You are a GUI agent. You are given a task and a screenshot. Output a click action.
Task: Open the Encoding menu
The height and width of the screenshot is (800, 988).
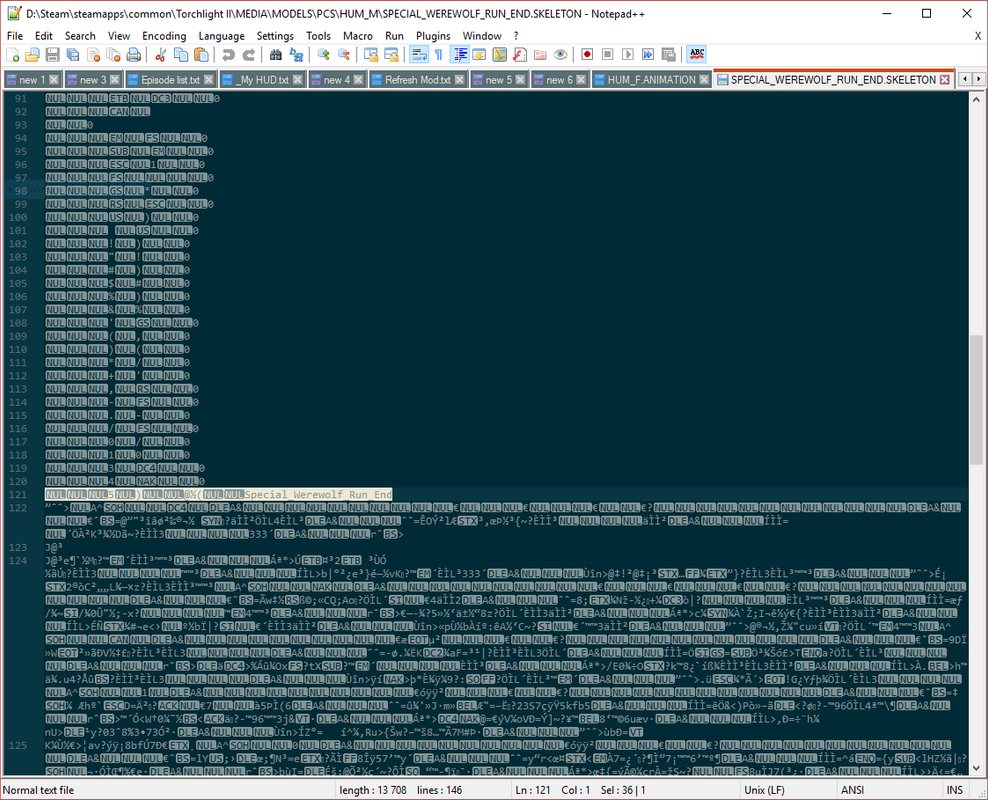(164, 36)
